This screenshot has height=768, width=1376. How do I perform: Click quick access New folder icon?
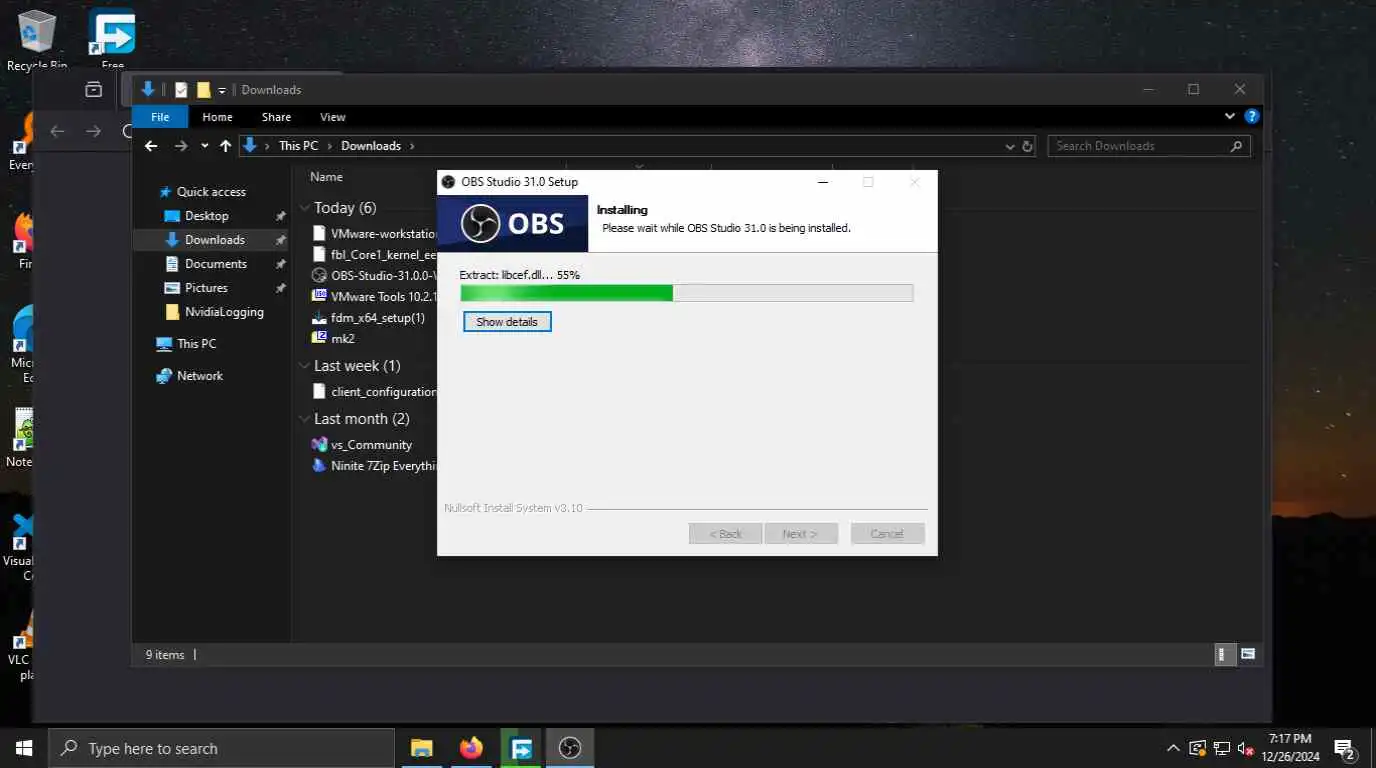click(204, 90)
